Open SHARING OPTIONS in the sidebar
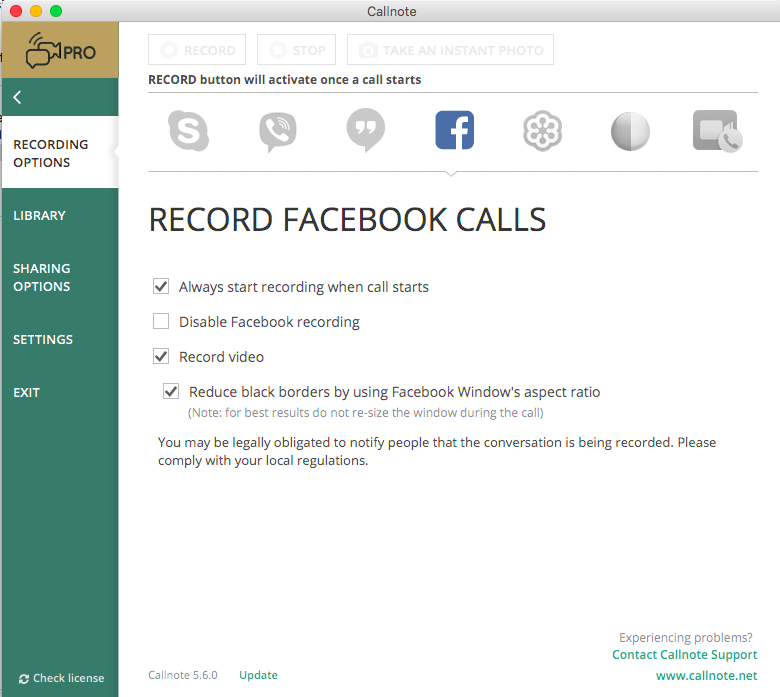This screenshot has width=780, height=697. click(42, 277)
